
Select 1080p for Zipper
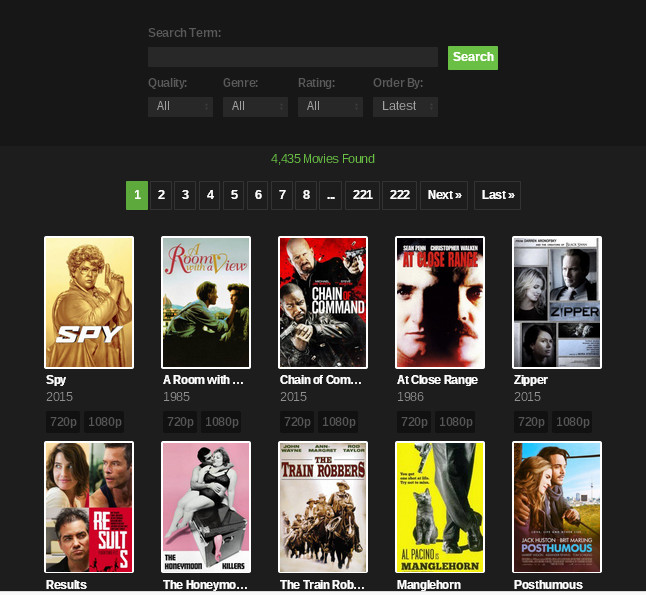coord(573,422)
